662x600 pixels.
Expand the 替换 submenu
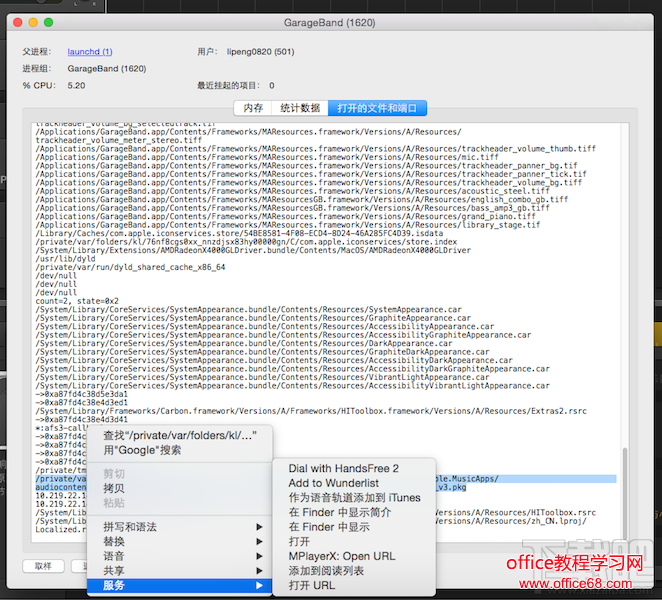pos(179,542)
